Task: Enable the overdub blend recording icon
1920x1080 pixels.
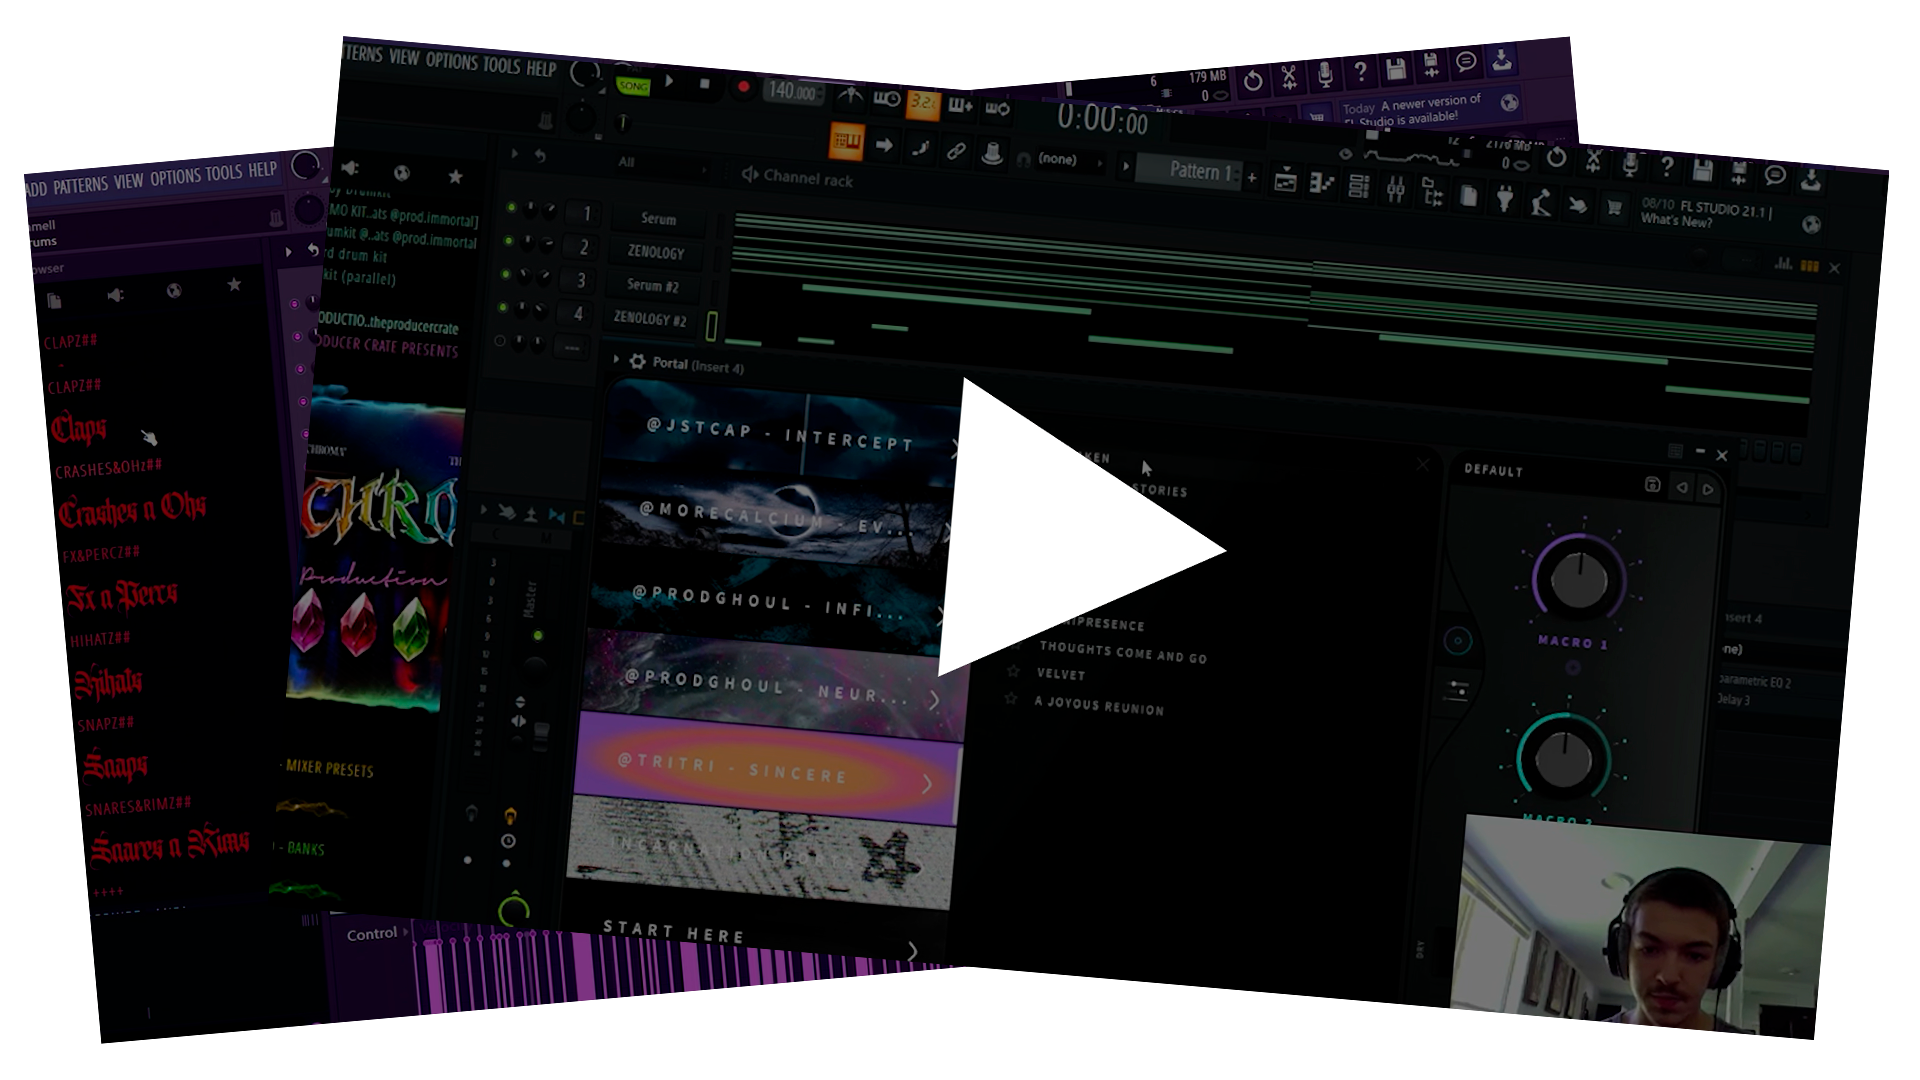Action: point(960,105)
